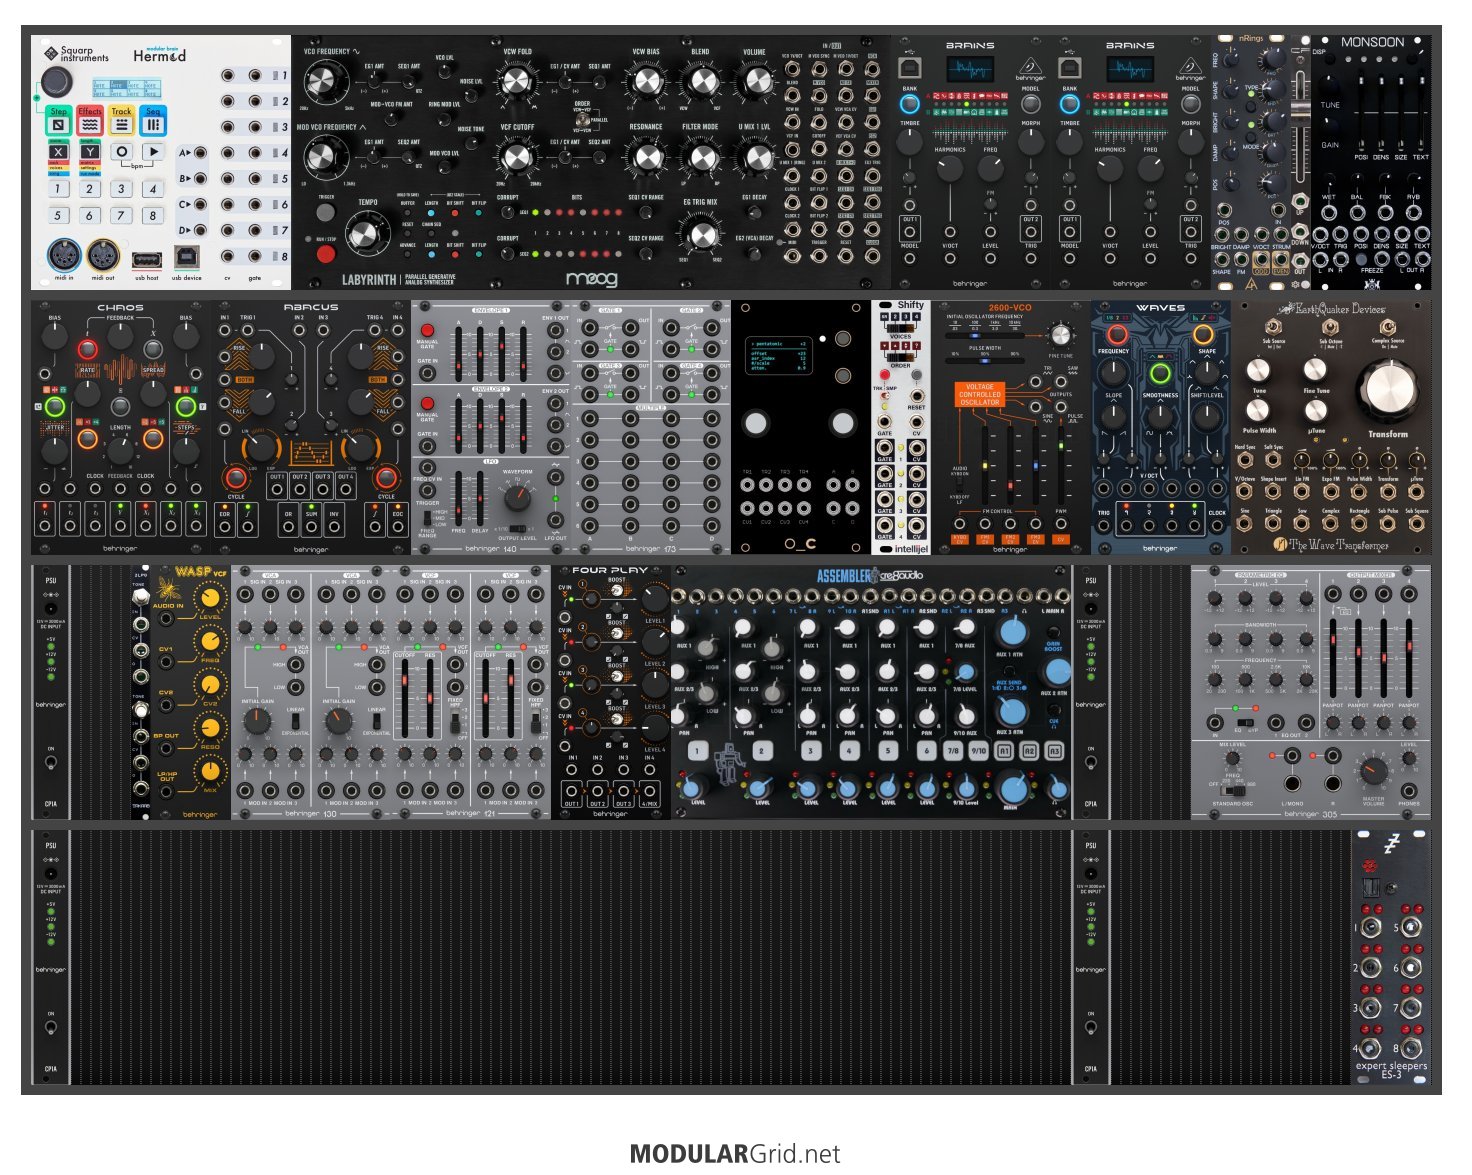Toggle the A3 aux button on Assembler
Viewport: 1472px width, 1175px height.
(x=1055, y=750)
